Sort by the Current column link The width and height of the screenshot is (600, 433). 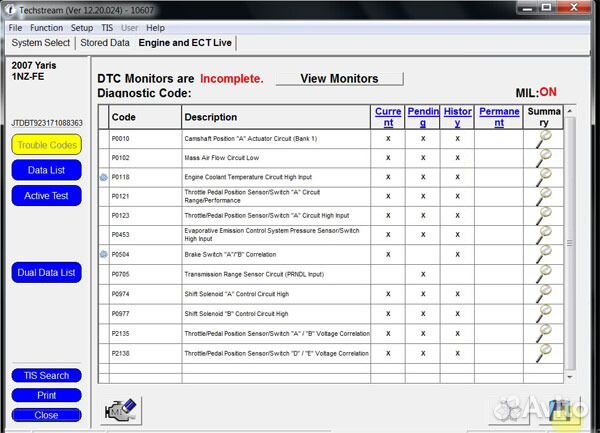[388, 117]
